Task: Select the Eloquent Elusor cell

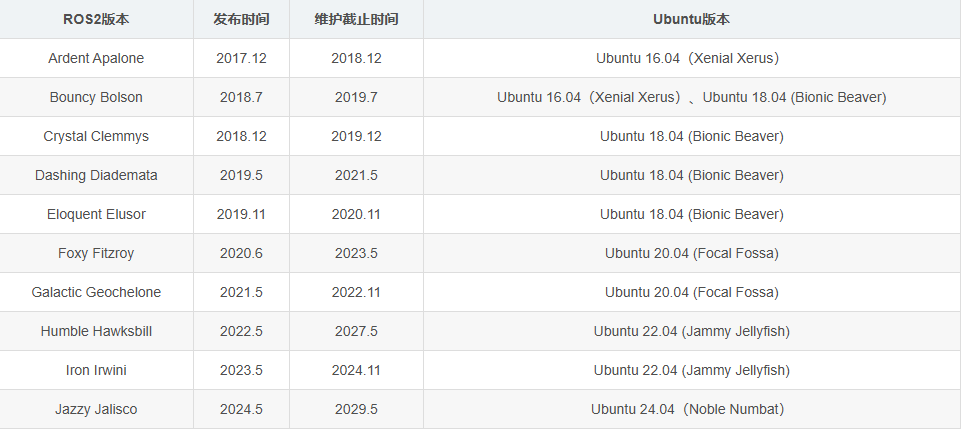Action: click(x=96, y=214)
